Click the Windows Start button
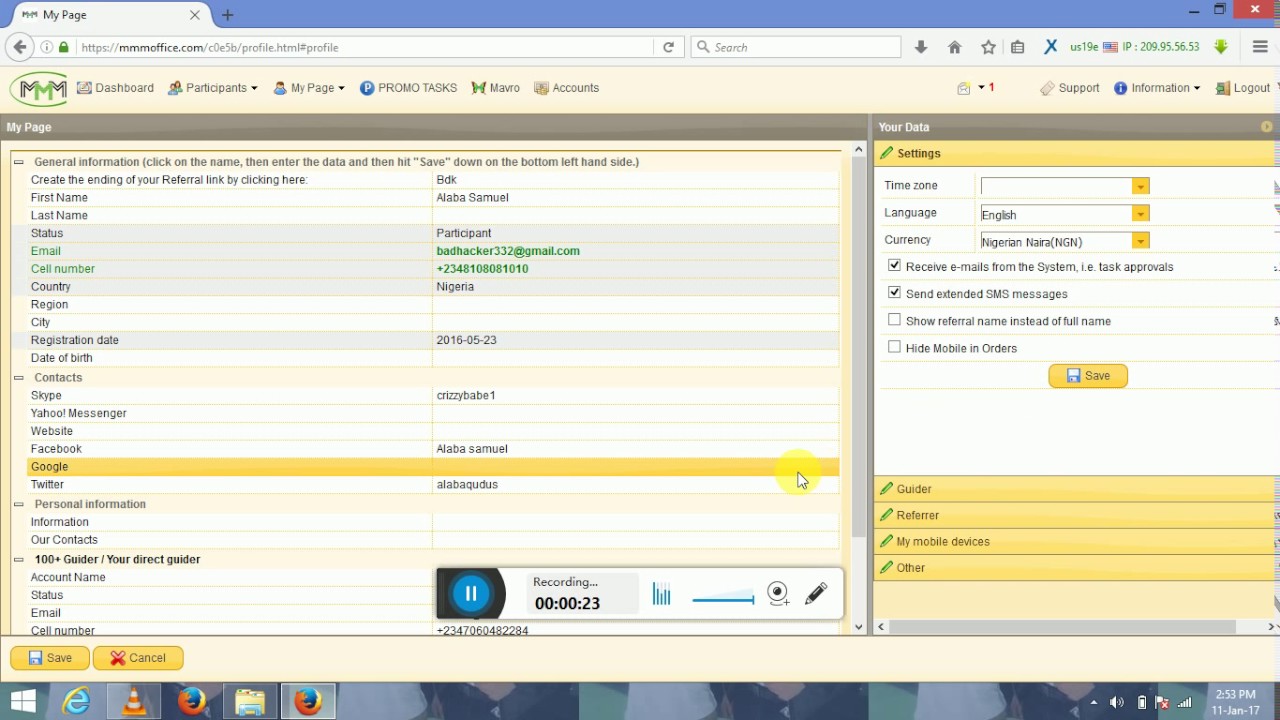This screenshot has width=1280, height=720. tap(23, 702)
